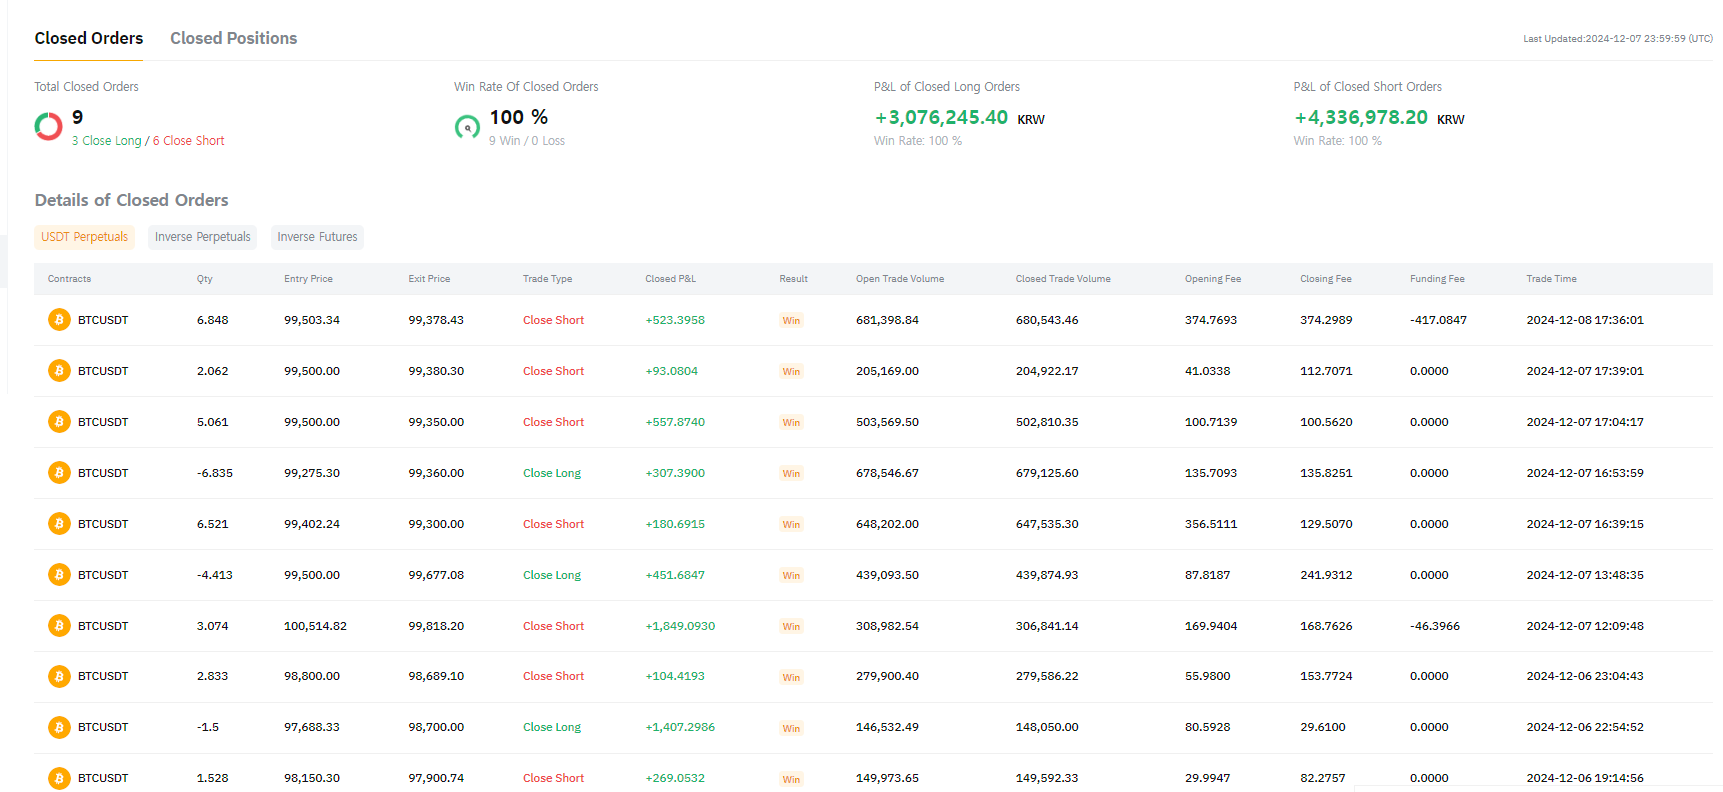
Task: Select the Closed Orders tab
Action: pyautogui.click(x=89, y=38)
